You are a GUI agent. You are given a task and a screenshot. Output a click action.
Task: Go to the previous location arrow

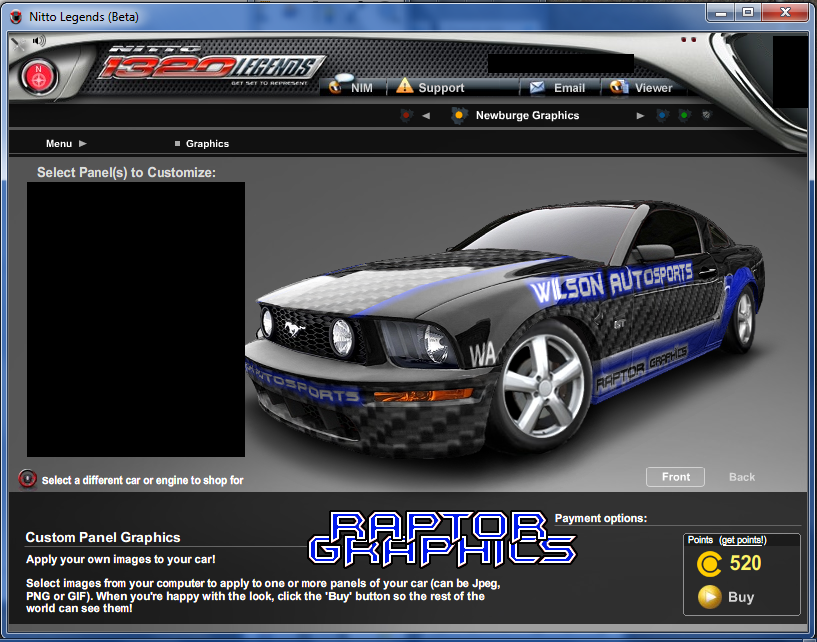pos(426,116)
